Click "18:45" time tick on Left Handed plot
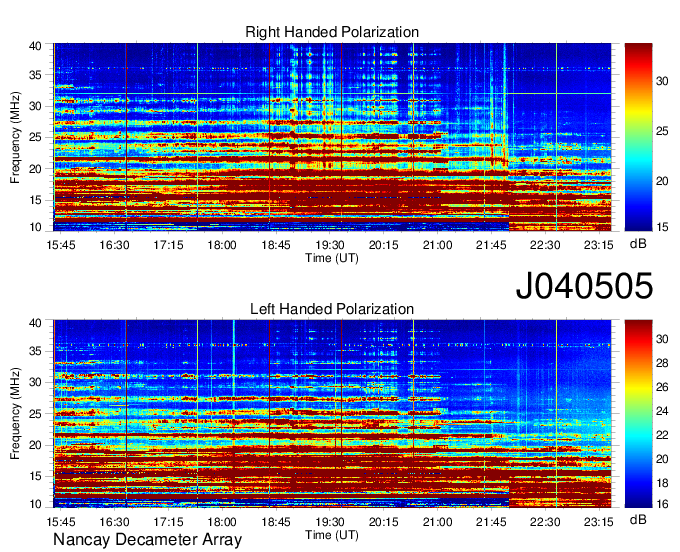680x552 pixels. click(x=276, y=522)
